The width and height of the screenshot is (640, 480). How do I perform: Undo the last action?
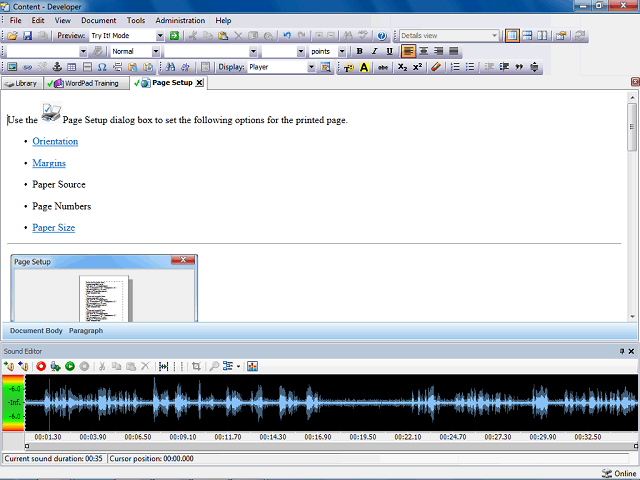(x=287, y=36)
